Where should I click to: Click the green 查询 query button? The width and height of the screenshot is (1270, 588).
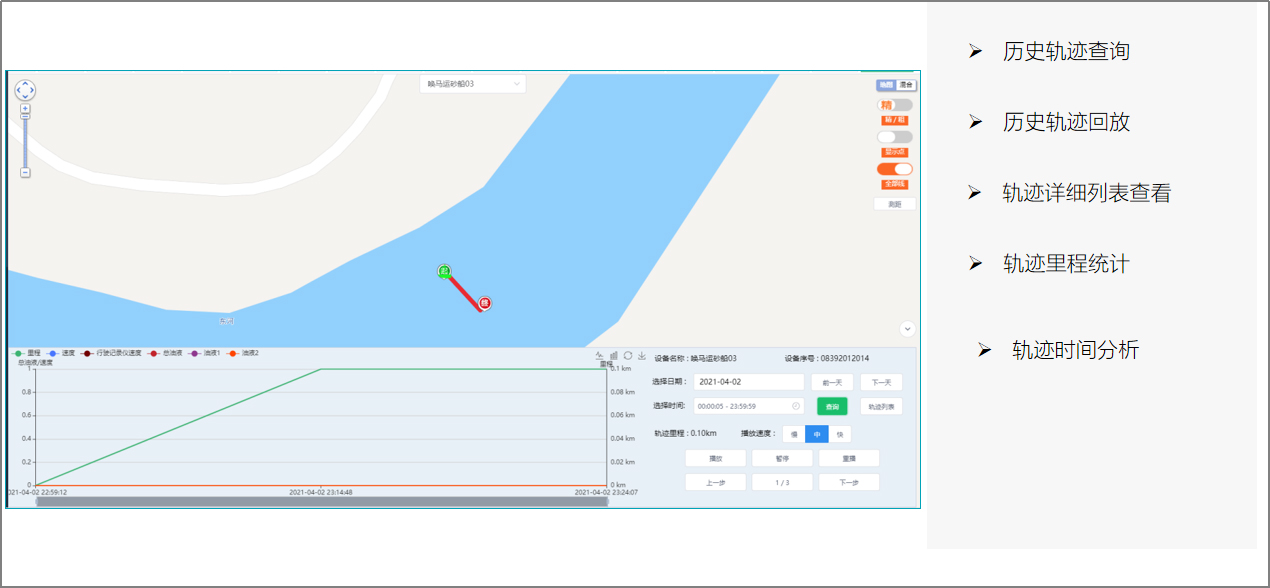pos(832,406)
